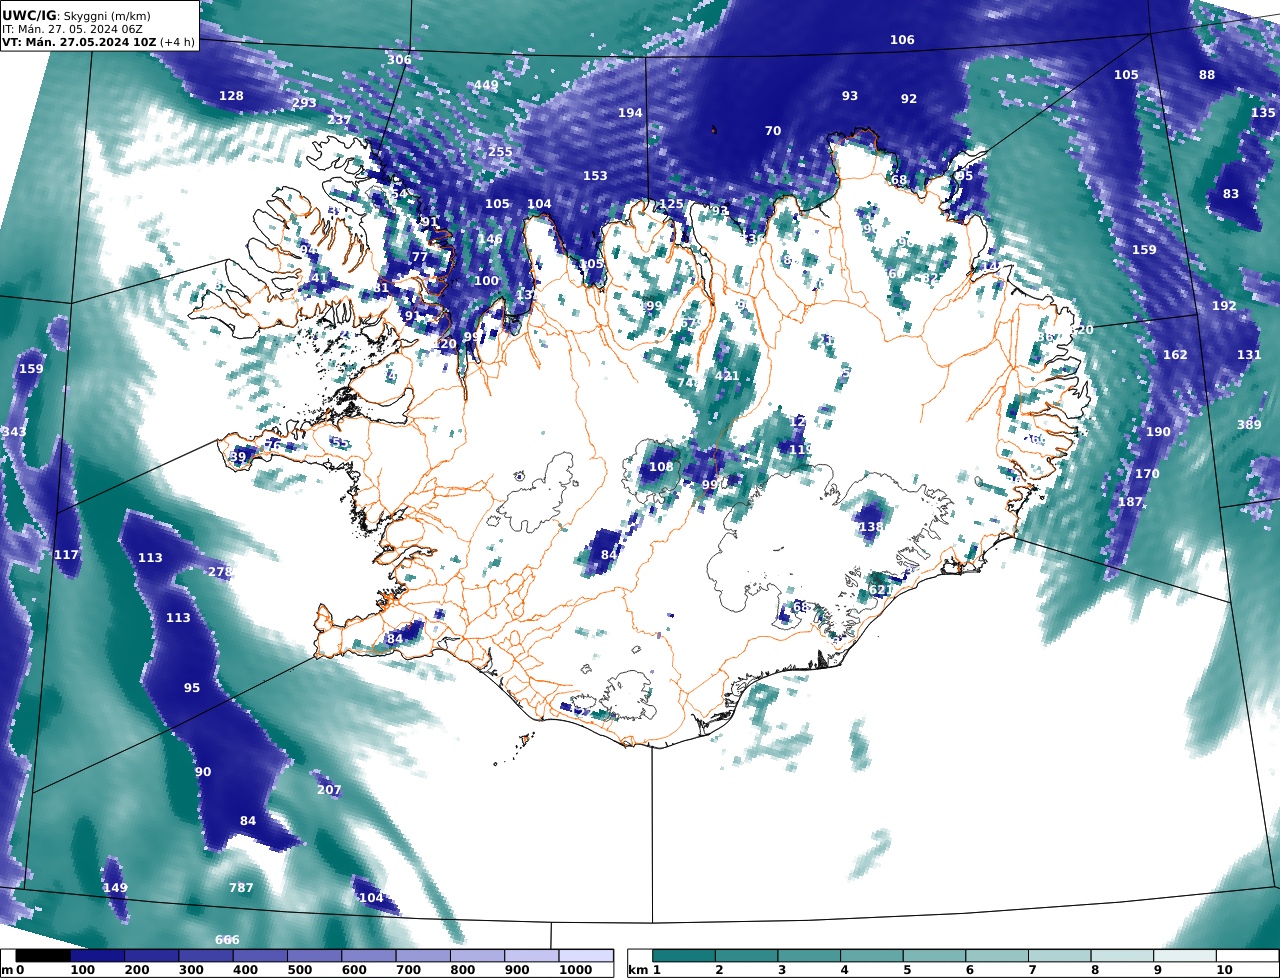The width and height of the screenshot is (1280, 978).
Task: Click the 100–200 m dark blue legend swatch
Action: (x=96, y=956)
